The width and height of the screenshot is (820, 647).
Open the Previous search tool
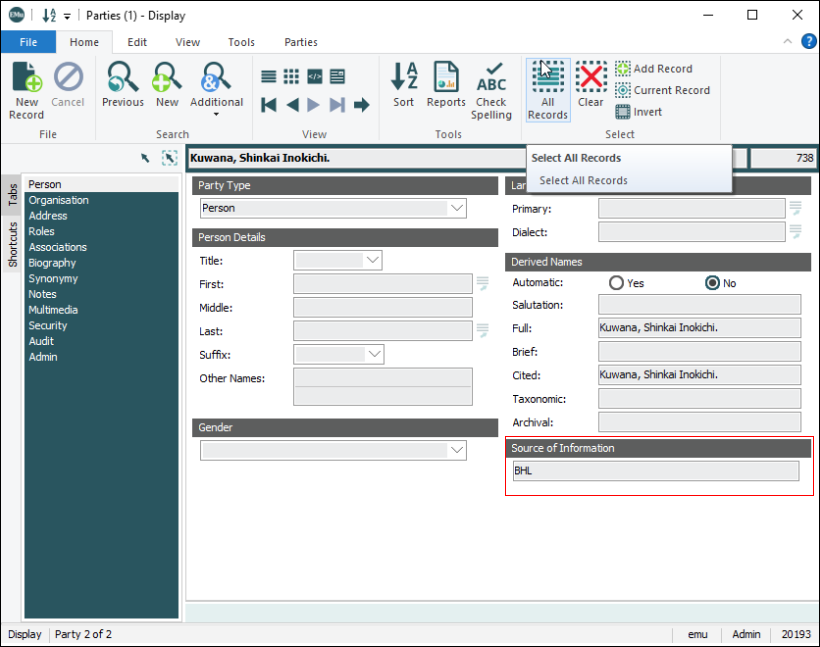pos(122,88)
